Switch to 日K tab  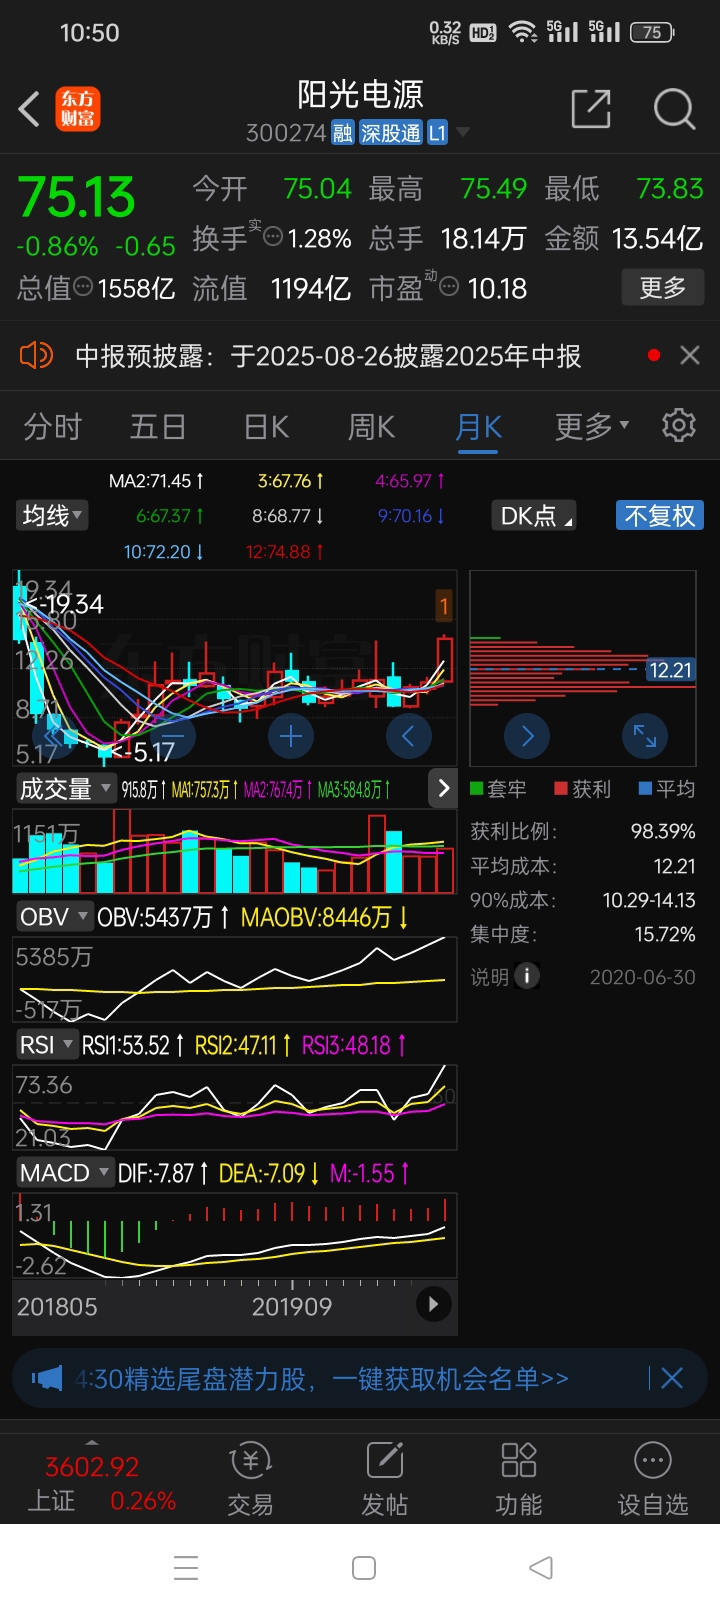[x=266, y=427]
